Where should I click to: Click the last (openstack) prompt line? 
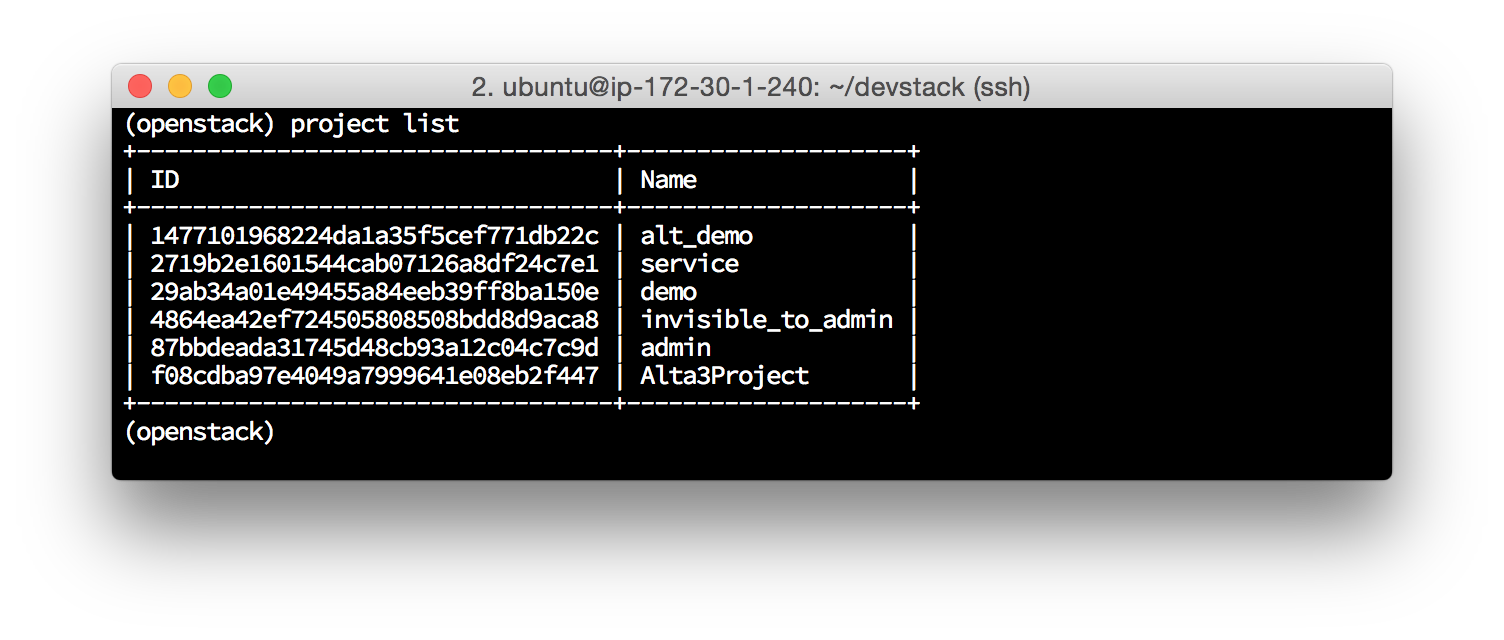[x=199, y=433]
